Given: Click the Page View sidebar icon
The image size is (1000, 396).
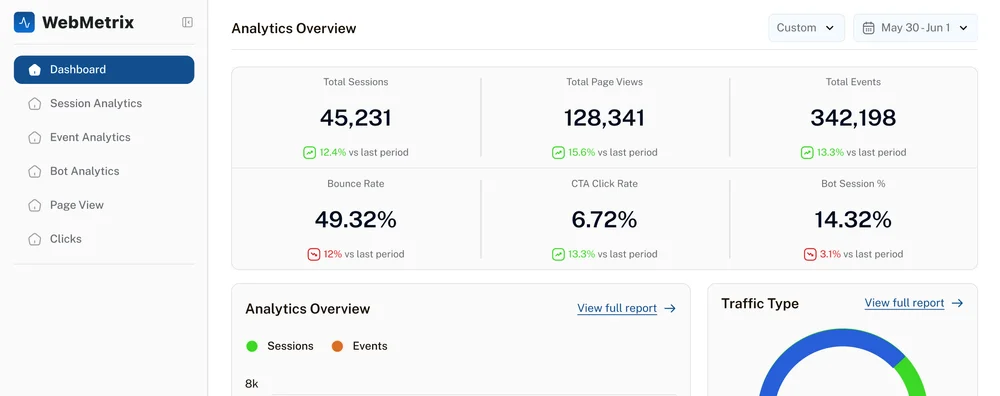Looking at the screenshot, I should pyautogui.click(x=34, y=205).
